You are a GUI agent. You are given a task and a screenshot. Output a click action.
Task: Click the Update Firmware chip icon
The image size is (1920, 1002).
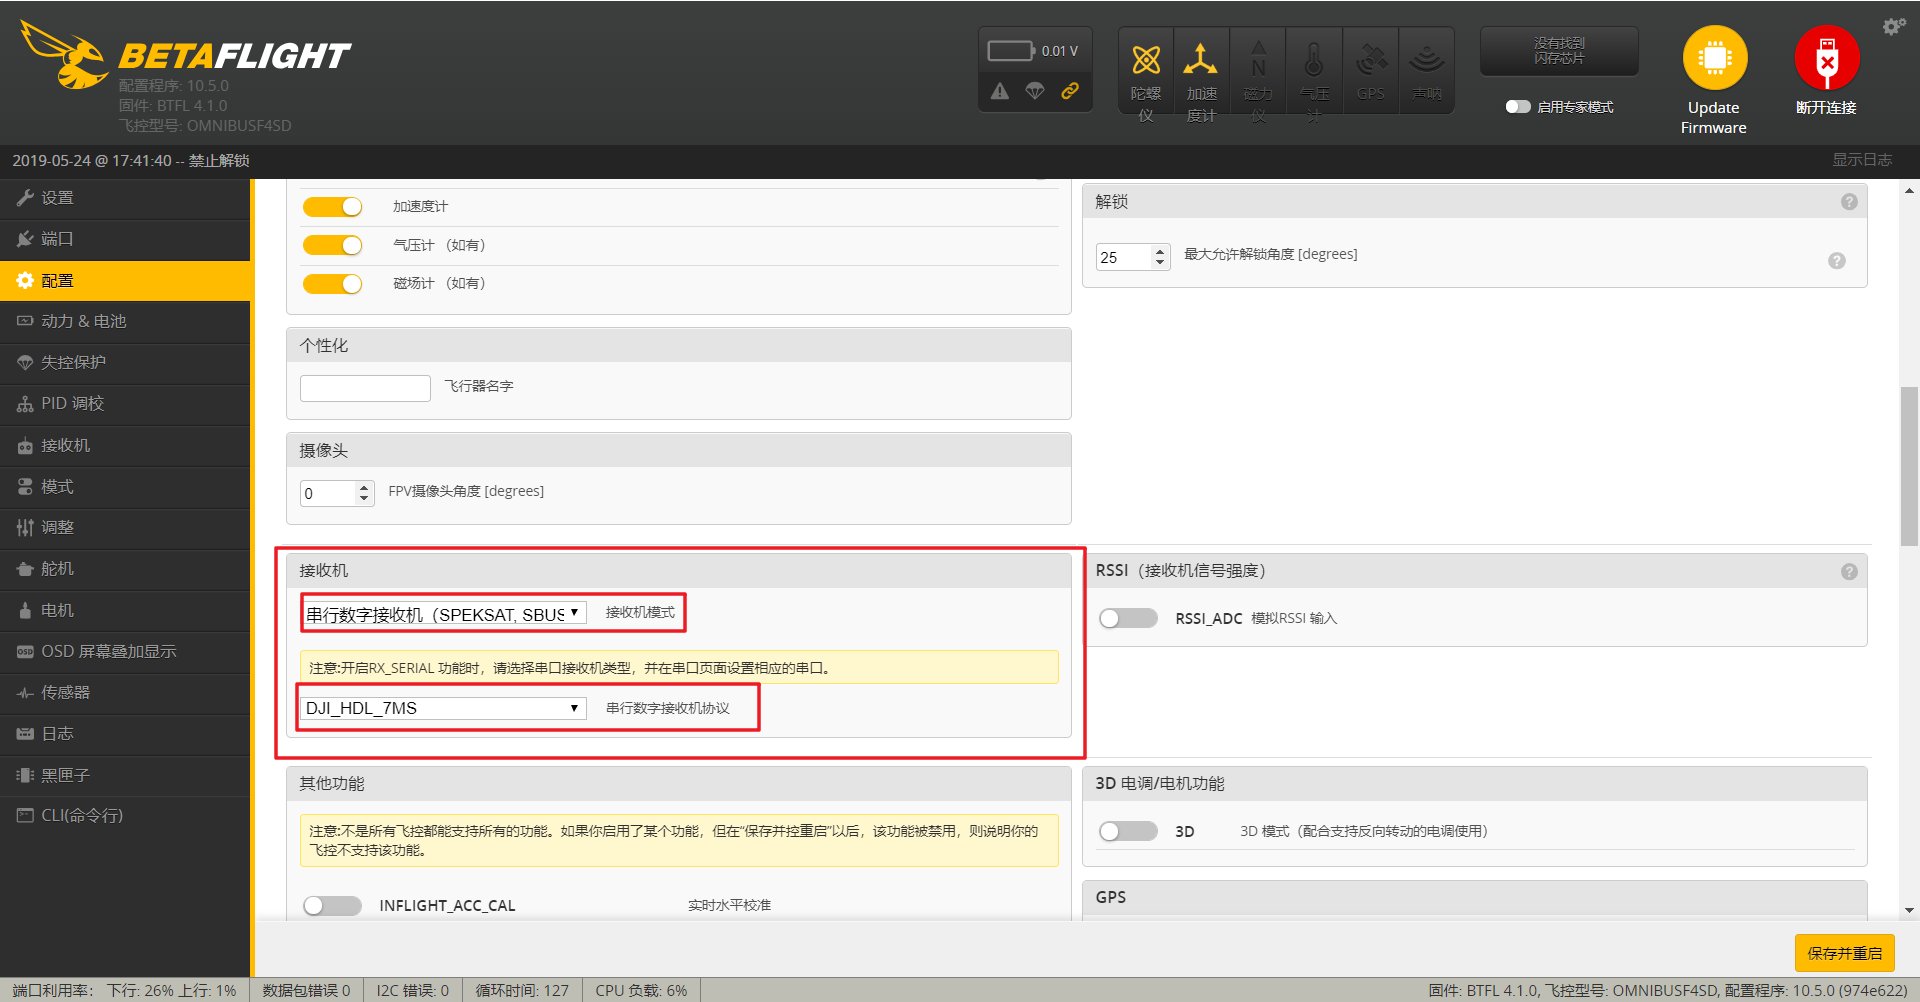point(1714,58)
